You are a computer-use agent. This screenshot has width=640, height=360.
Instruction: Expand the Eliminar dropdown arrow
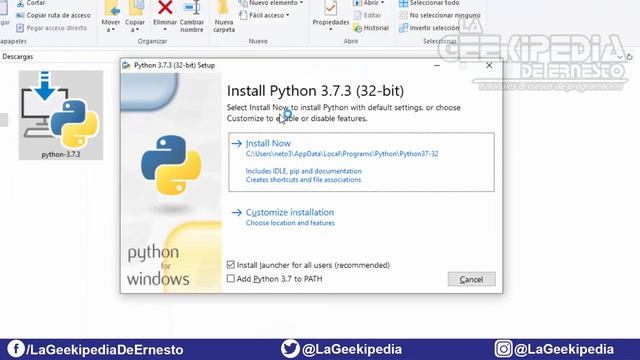point(165,30)
